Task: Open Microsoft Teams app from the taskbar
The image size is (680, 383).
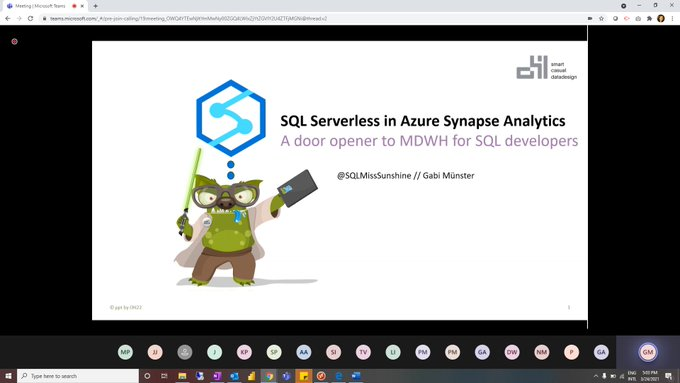Action: pyautogui.click(x=286, y=376)
